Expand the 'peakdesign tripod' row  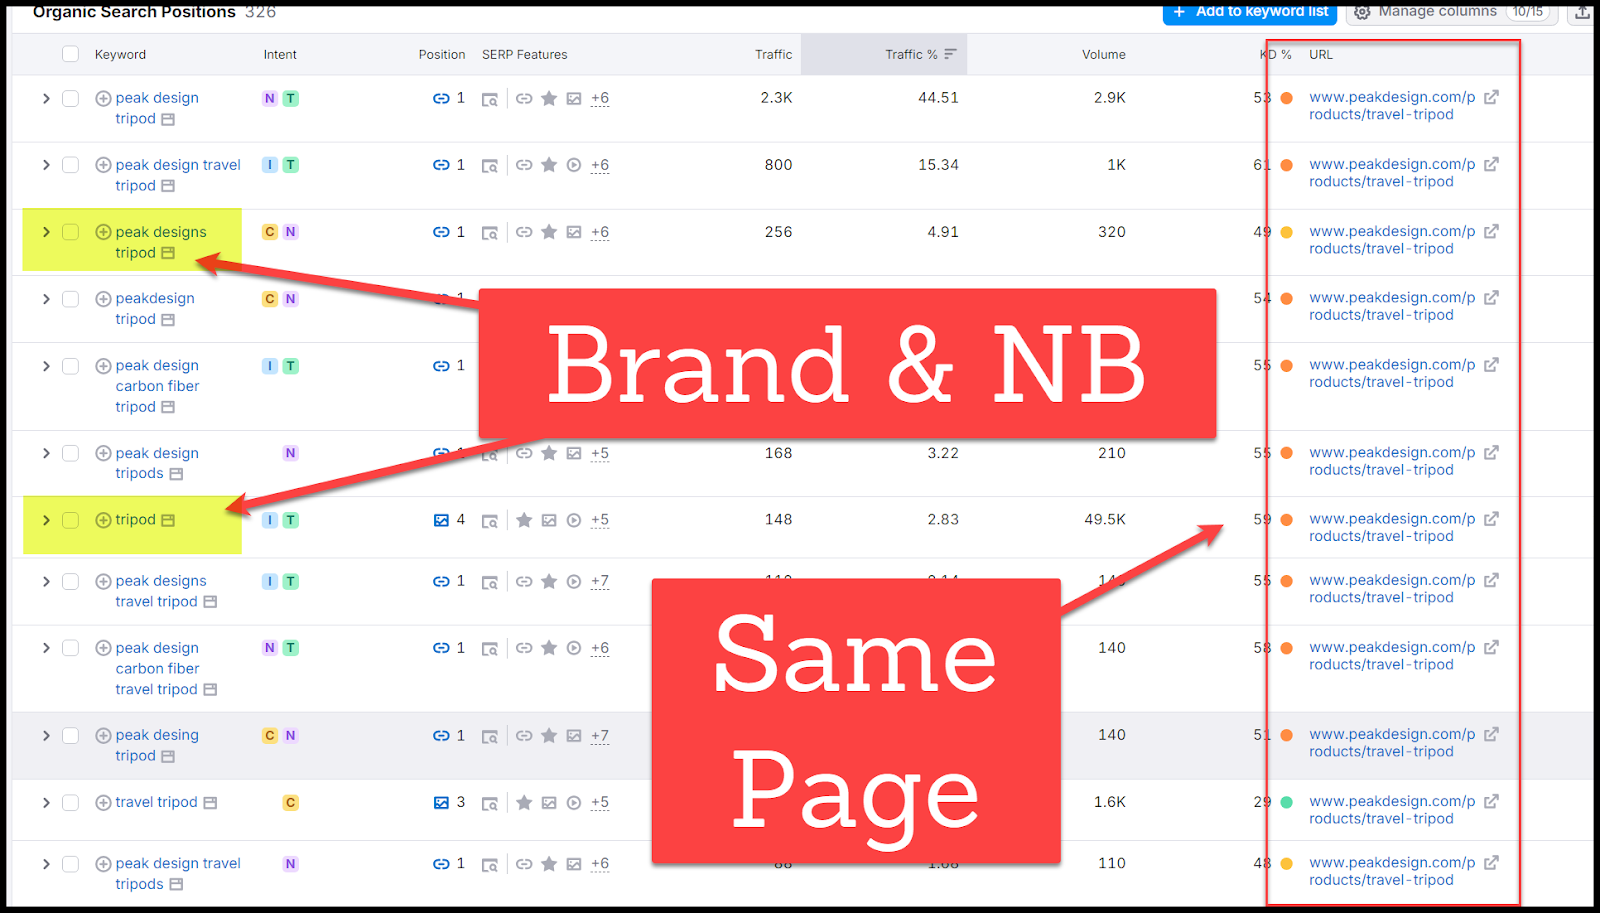pos(46,299)
